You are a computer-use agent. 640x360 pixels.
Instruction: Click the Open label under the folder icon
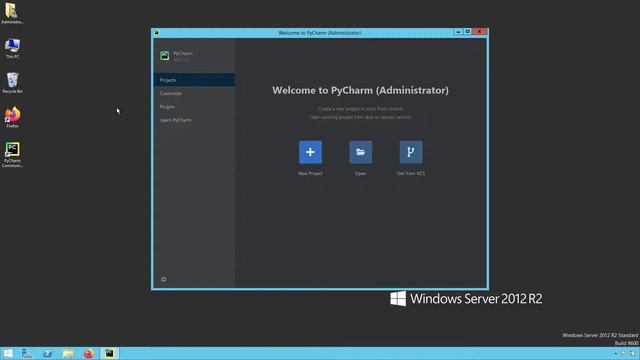[360, 173]
